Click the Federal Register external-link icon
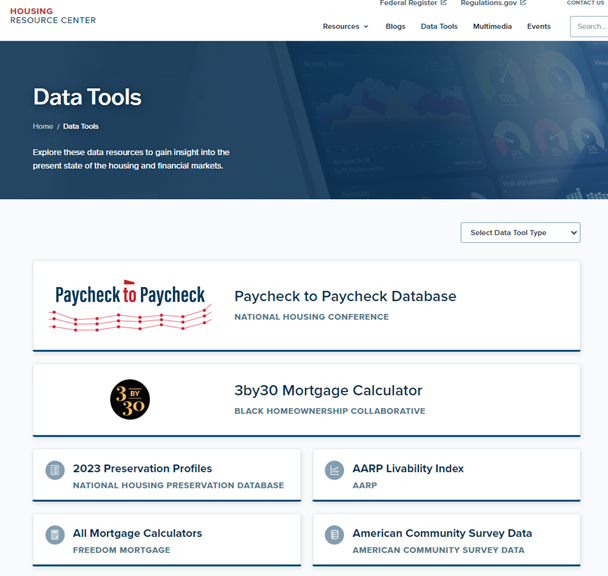608x576 pixels. (444, 3)
